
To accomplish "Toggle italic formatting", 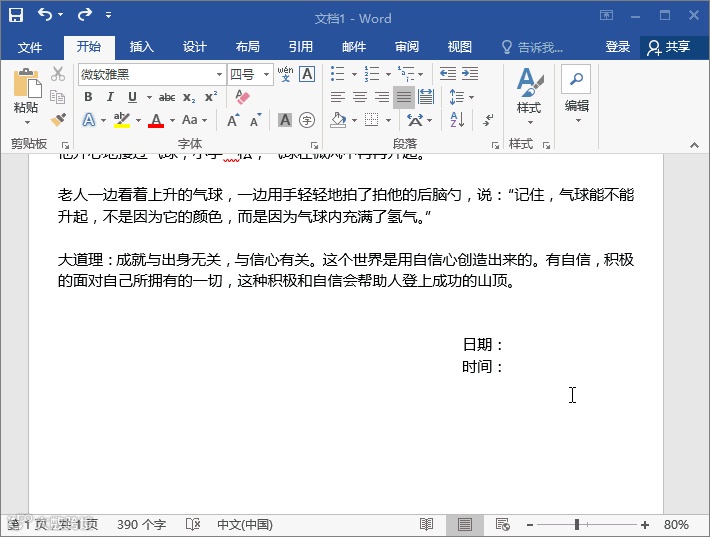I will pos(110,97).
